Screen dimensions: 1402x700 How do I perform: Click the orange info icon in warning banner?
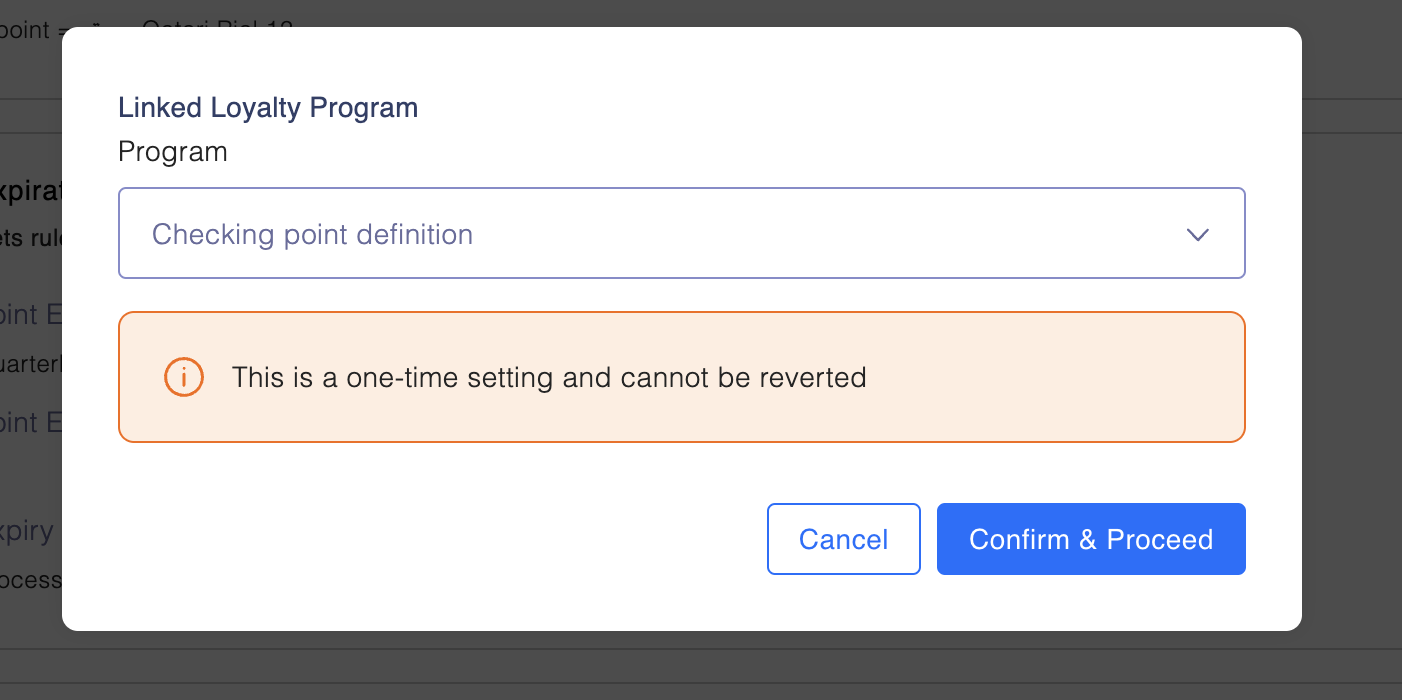pos(184,377)
